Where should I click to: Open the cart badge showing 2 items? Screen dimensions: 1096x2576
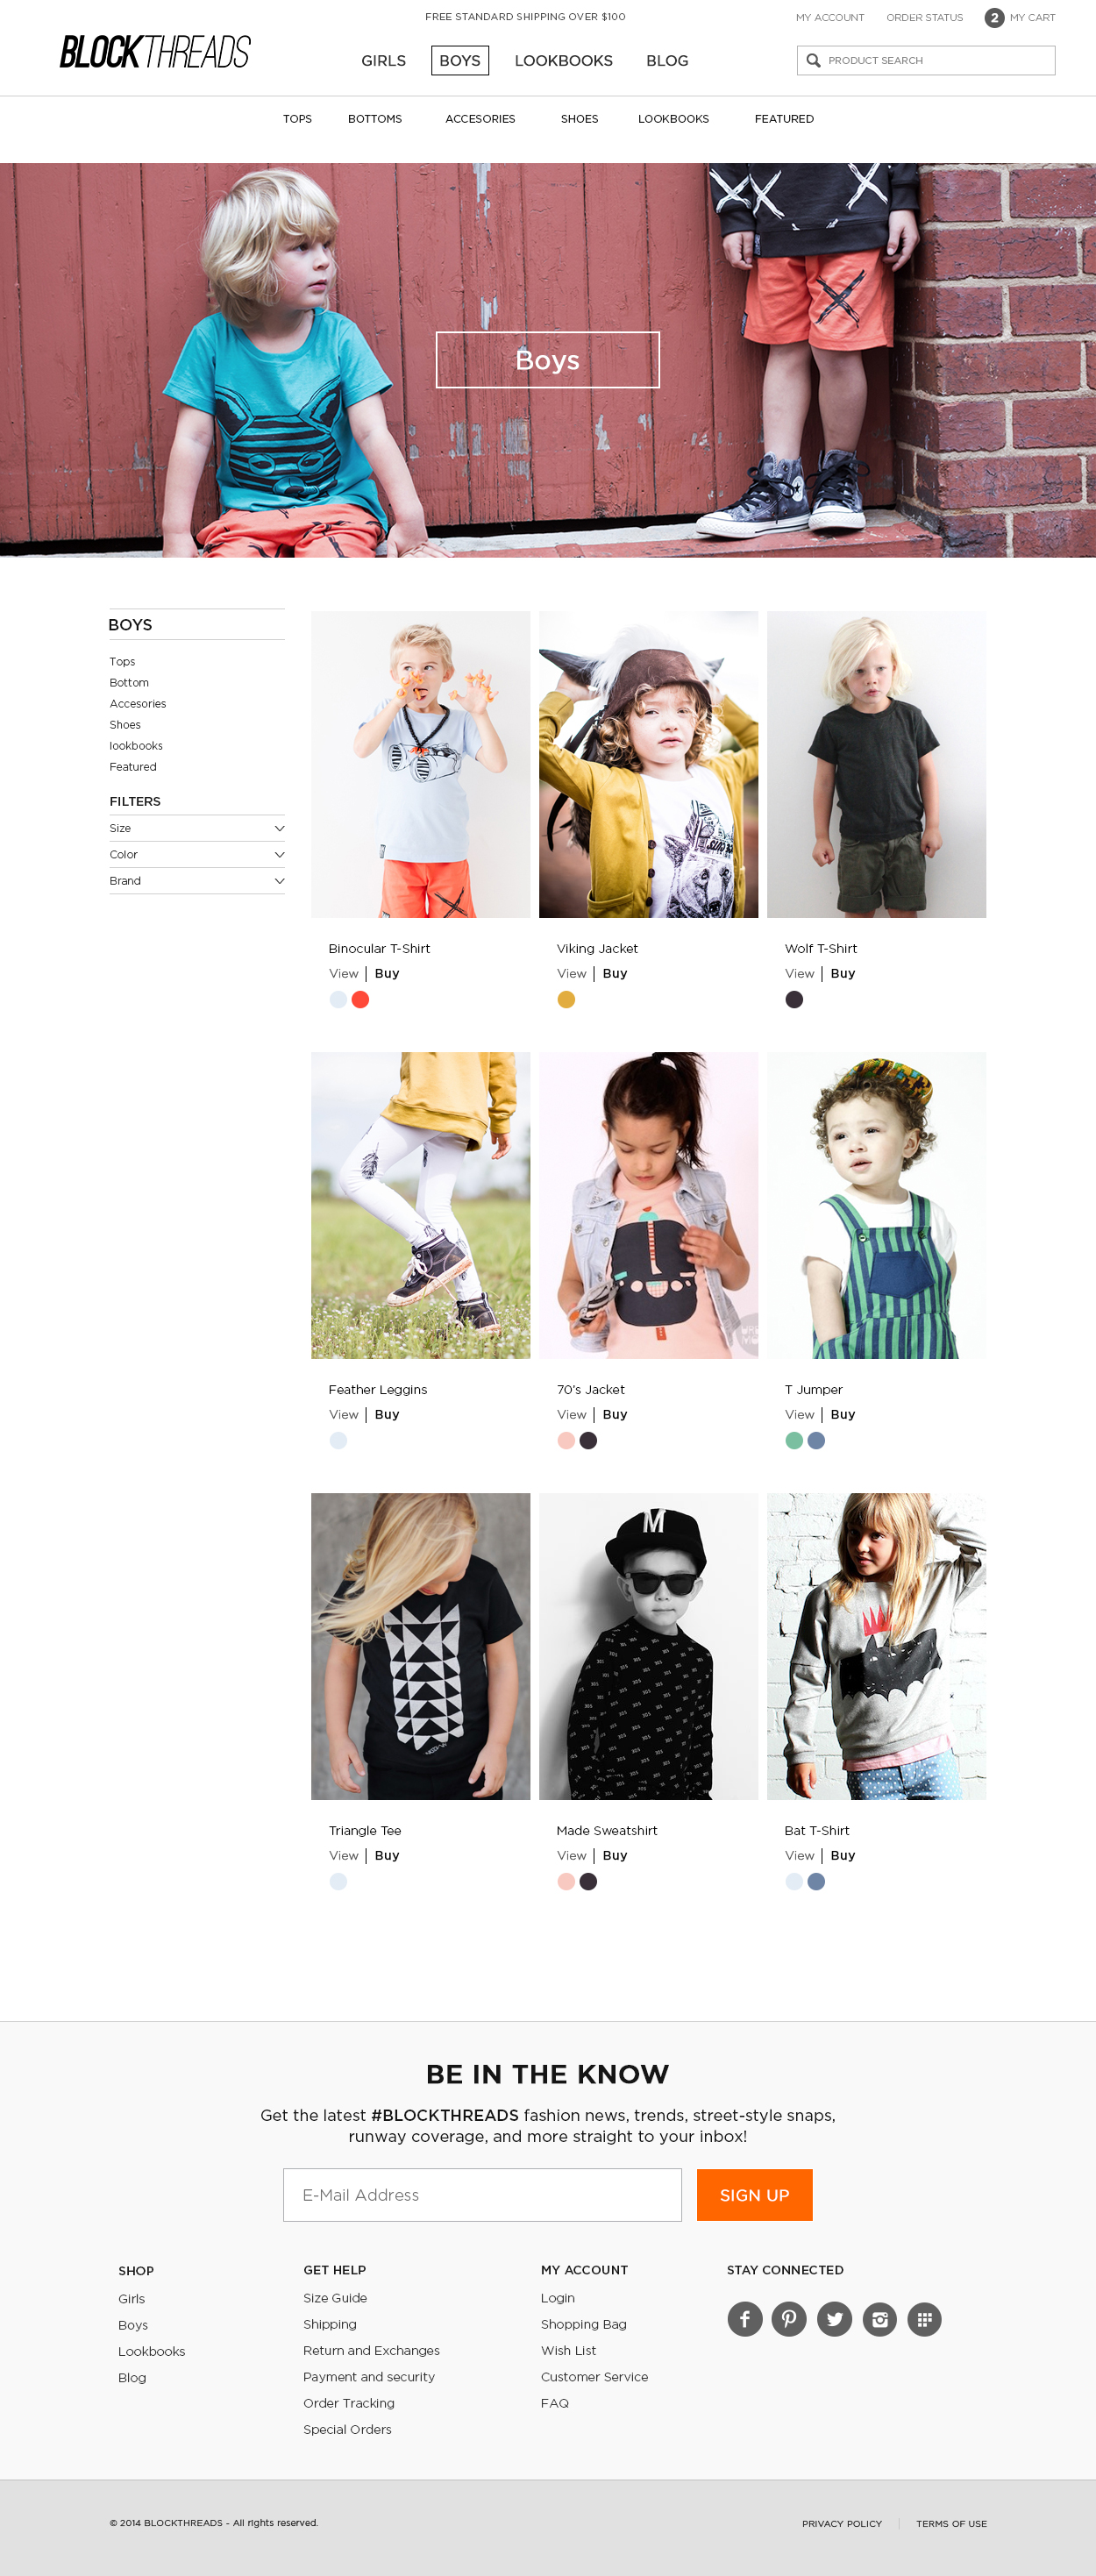(994, 17)
